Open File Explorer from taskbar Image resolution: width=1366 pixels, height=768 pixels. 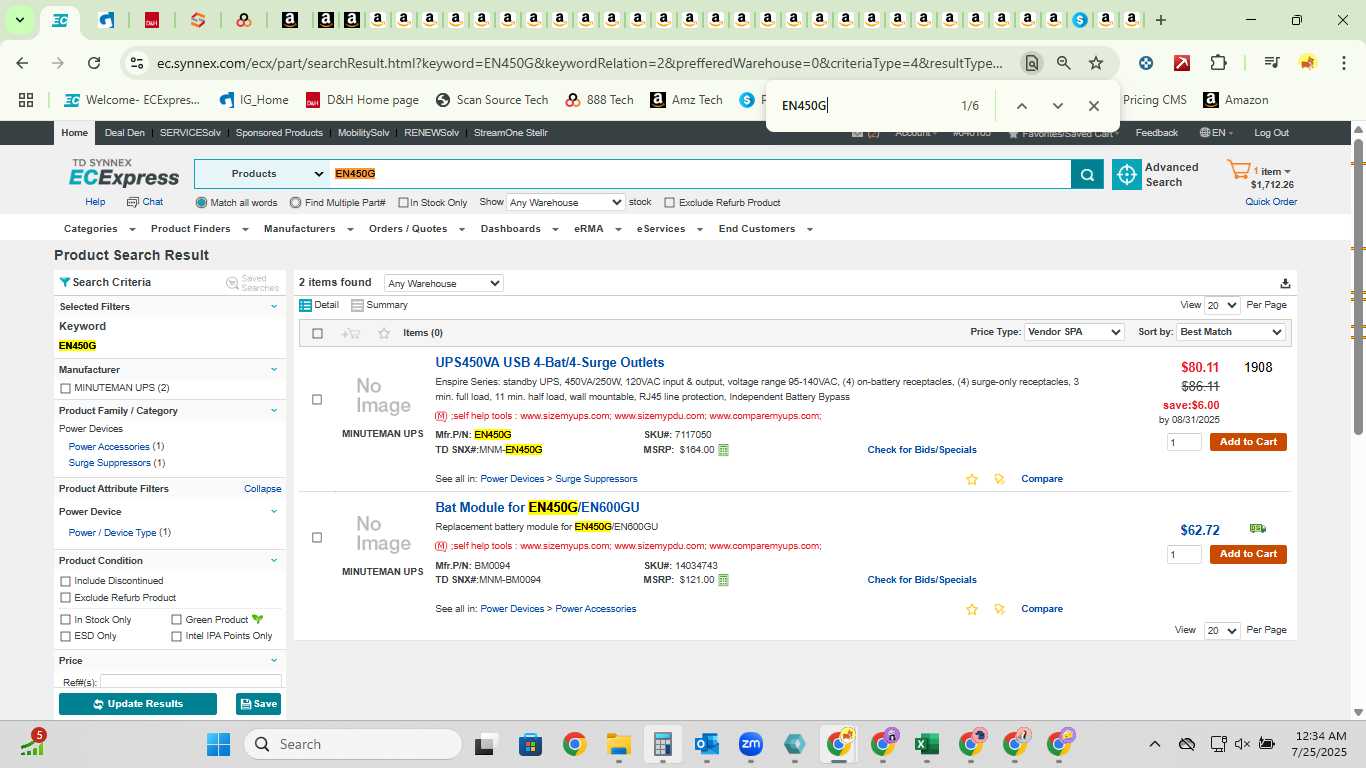[x=618, y=744]
